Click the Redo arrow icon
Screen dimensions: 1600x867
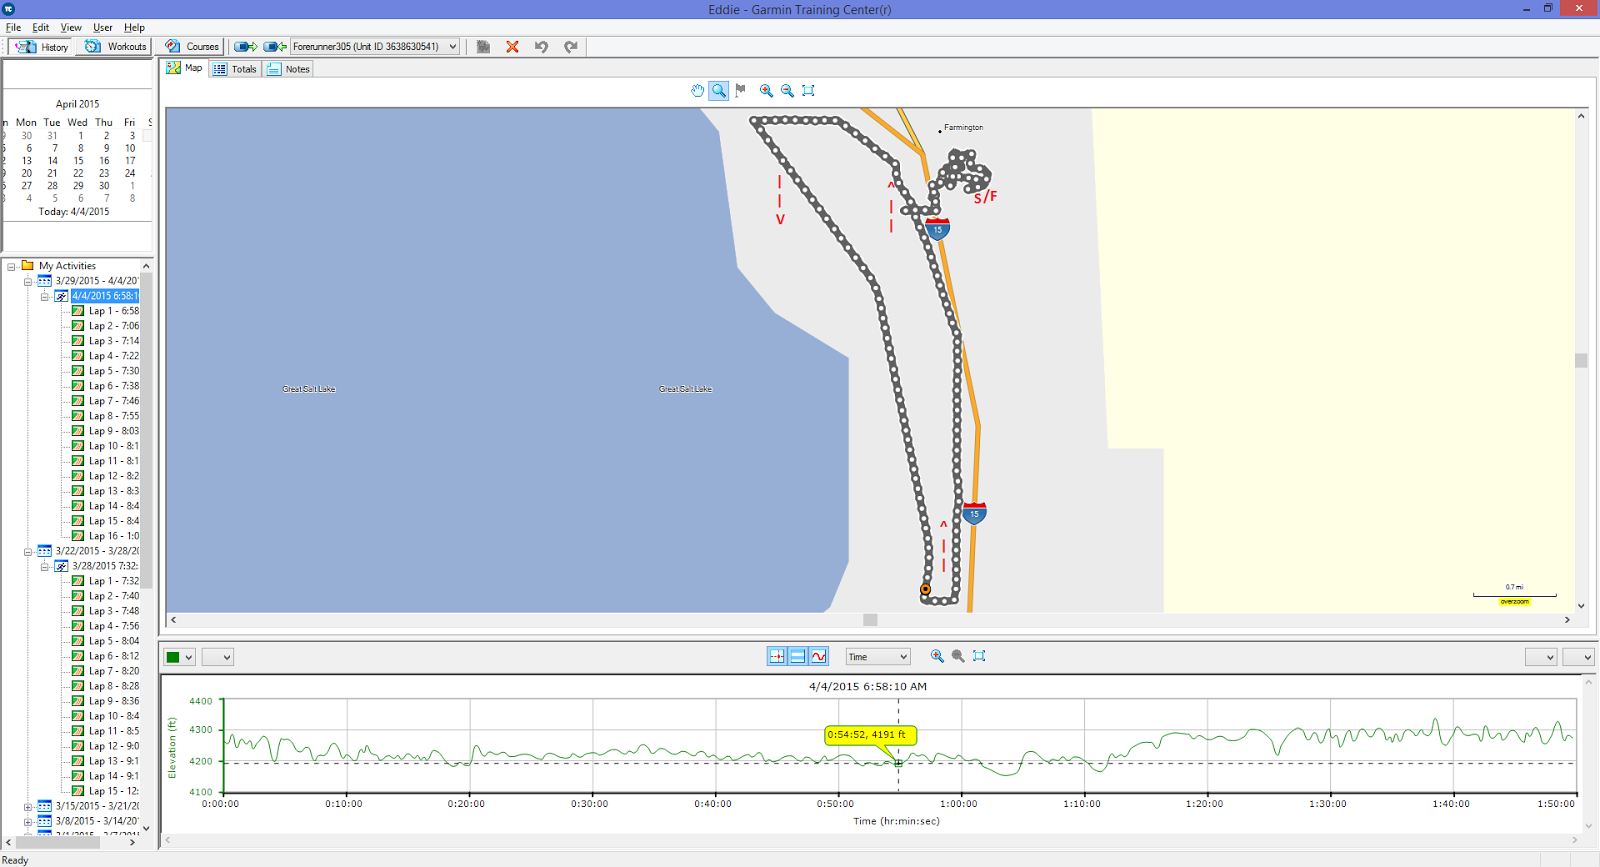pos(571,46)
